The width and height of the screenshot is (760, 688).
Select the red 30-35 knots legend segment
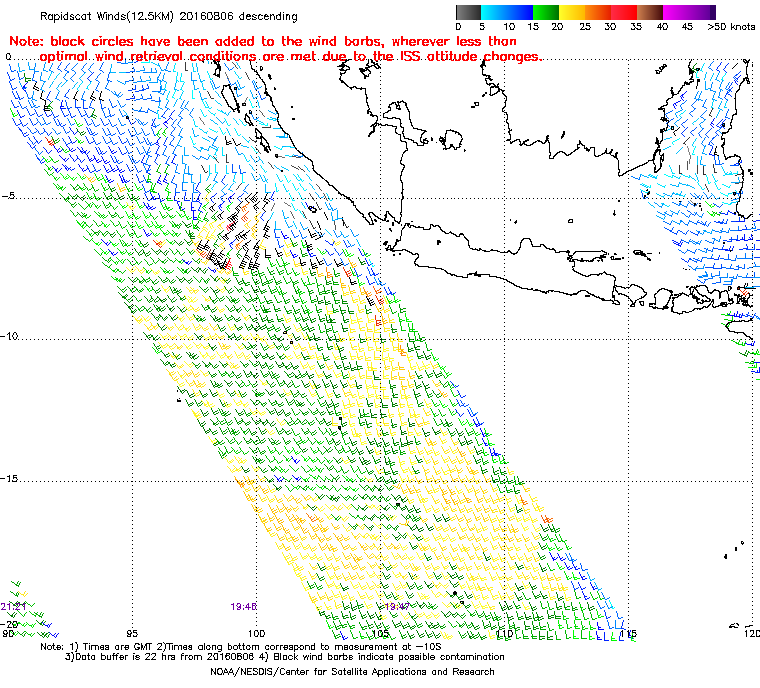click(624, 12)
